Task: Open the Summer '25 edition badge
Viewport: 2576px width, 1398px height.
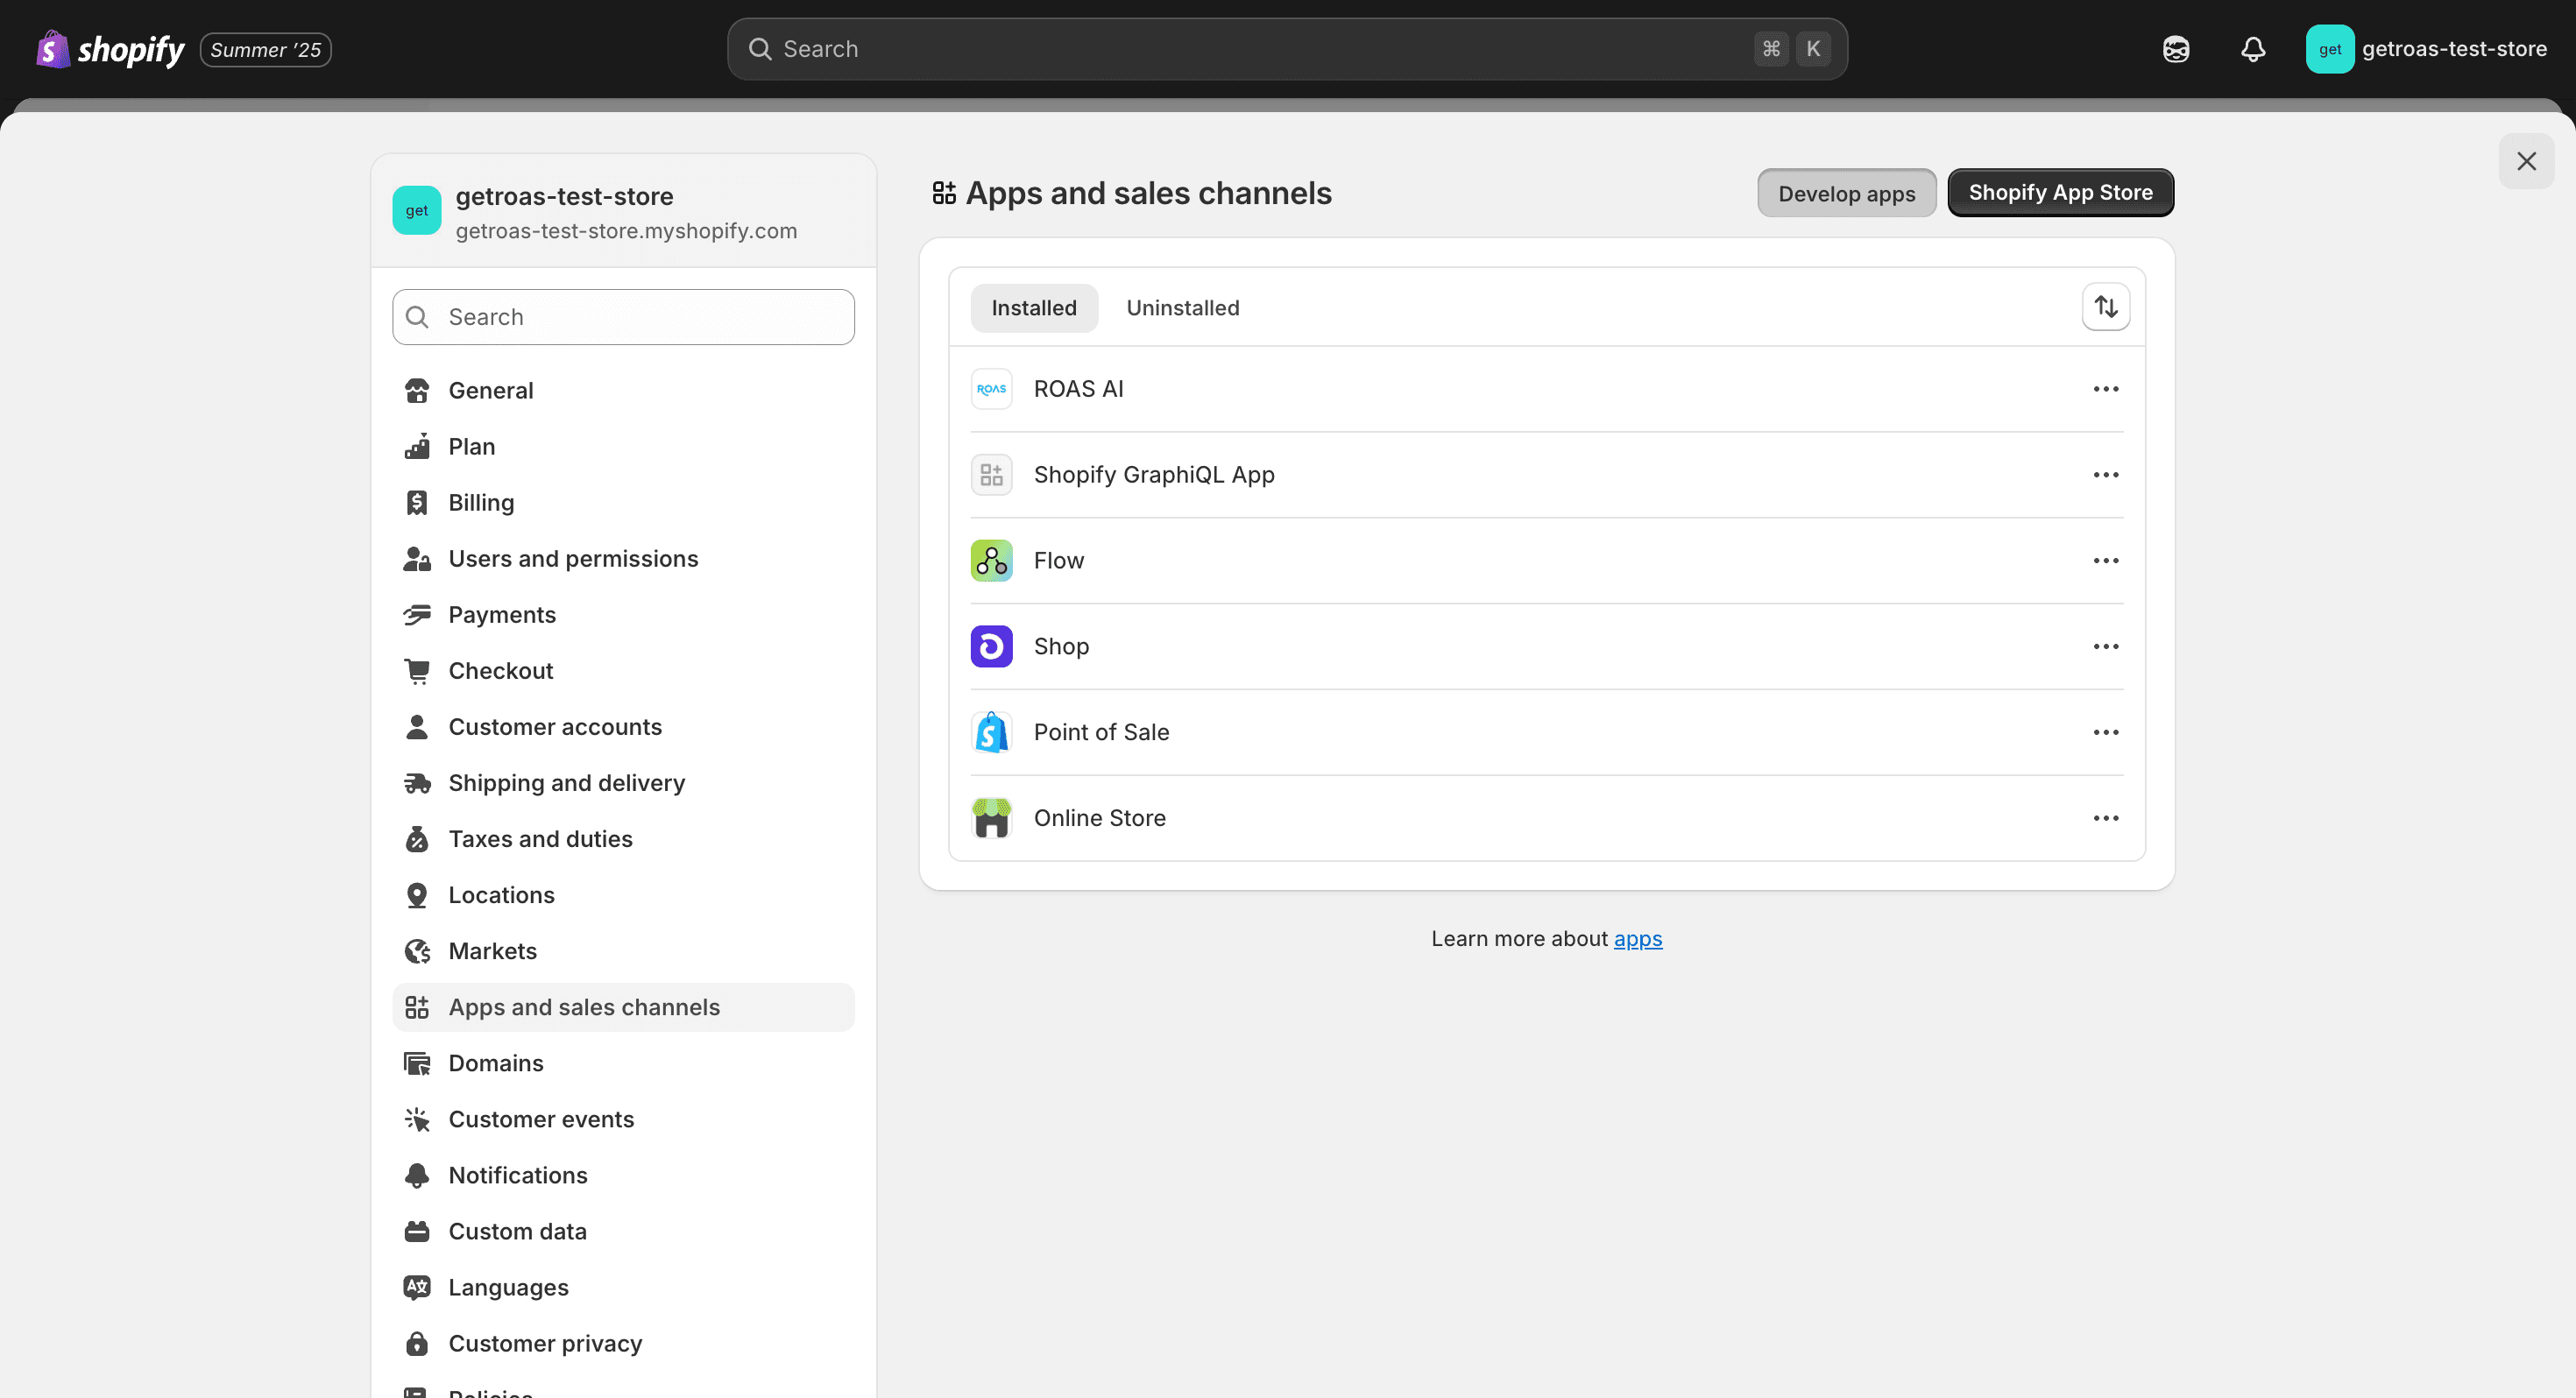Action: click(266, 49)
